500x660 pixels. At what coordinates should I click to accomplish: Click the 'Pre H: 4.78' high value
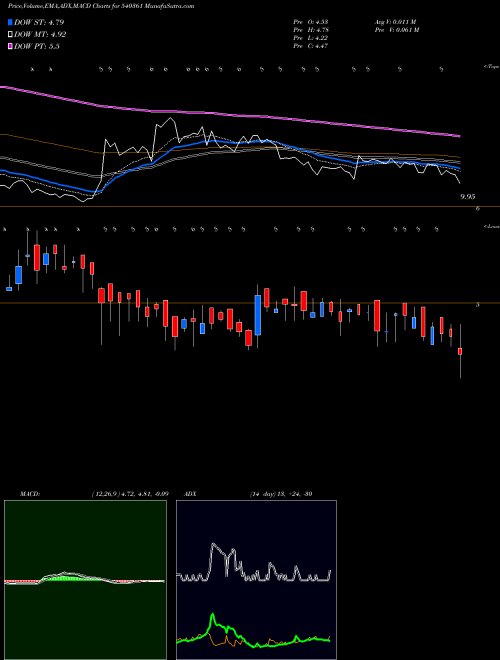(x=311, y=30)
